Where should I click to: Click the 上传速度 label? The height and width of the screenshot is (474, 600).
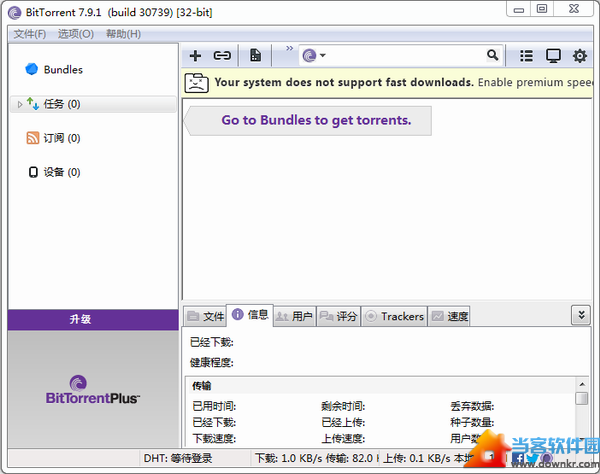coord(343,438)
